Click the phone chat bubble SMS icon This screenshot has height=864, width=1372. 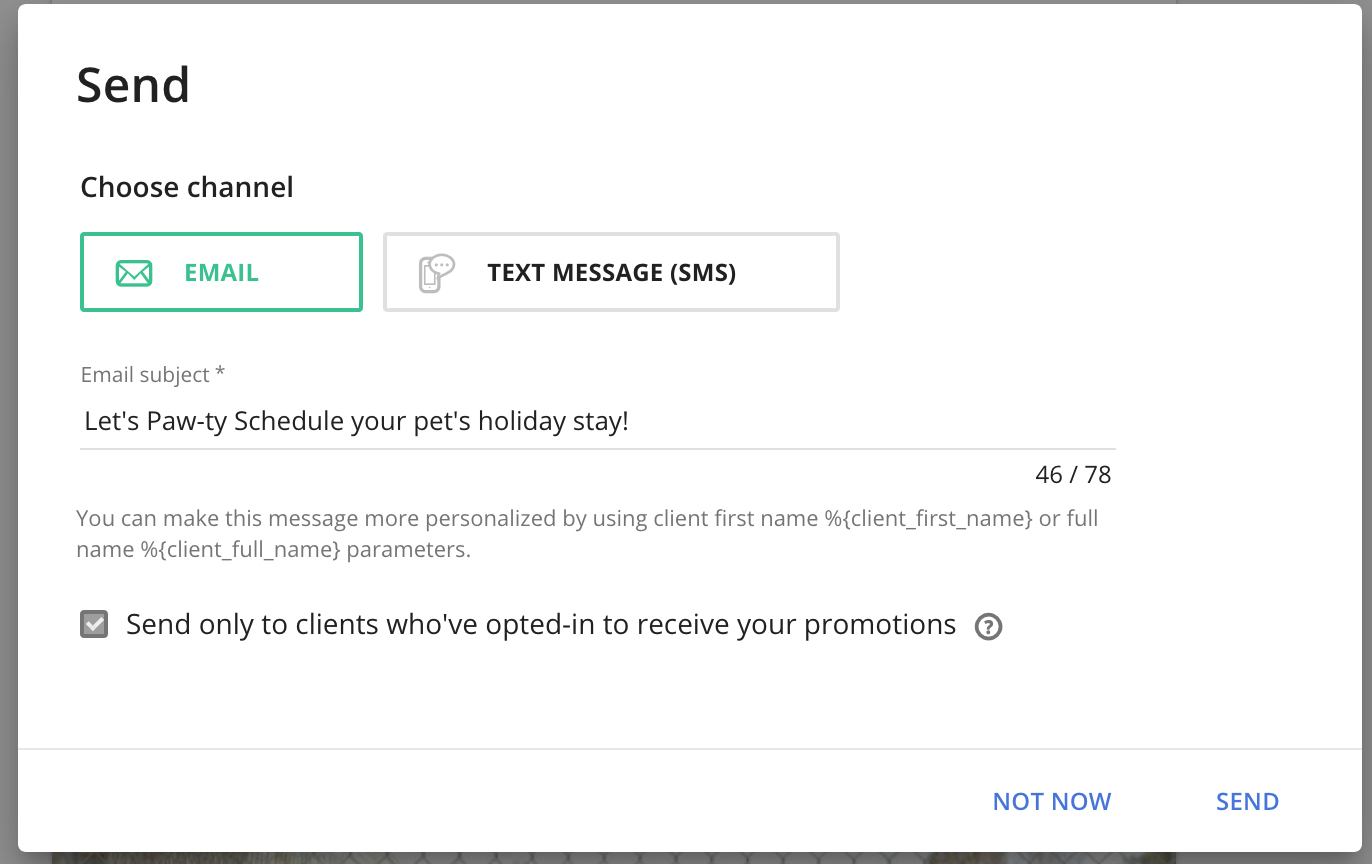tap(436, 273)
